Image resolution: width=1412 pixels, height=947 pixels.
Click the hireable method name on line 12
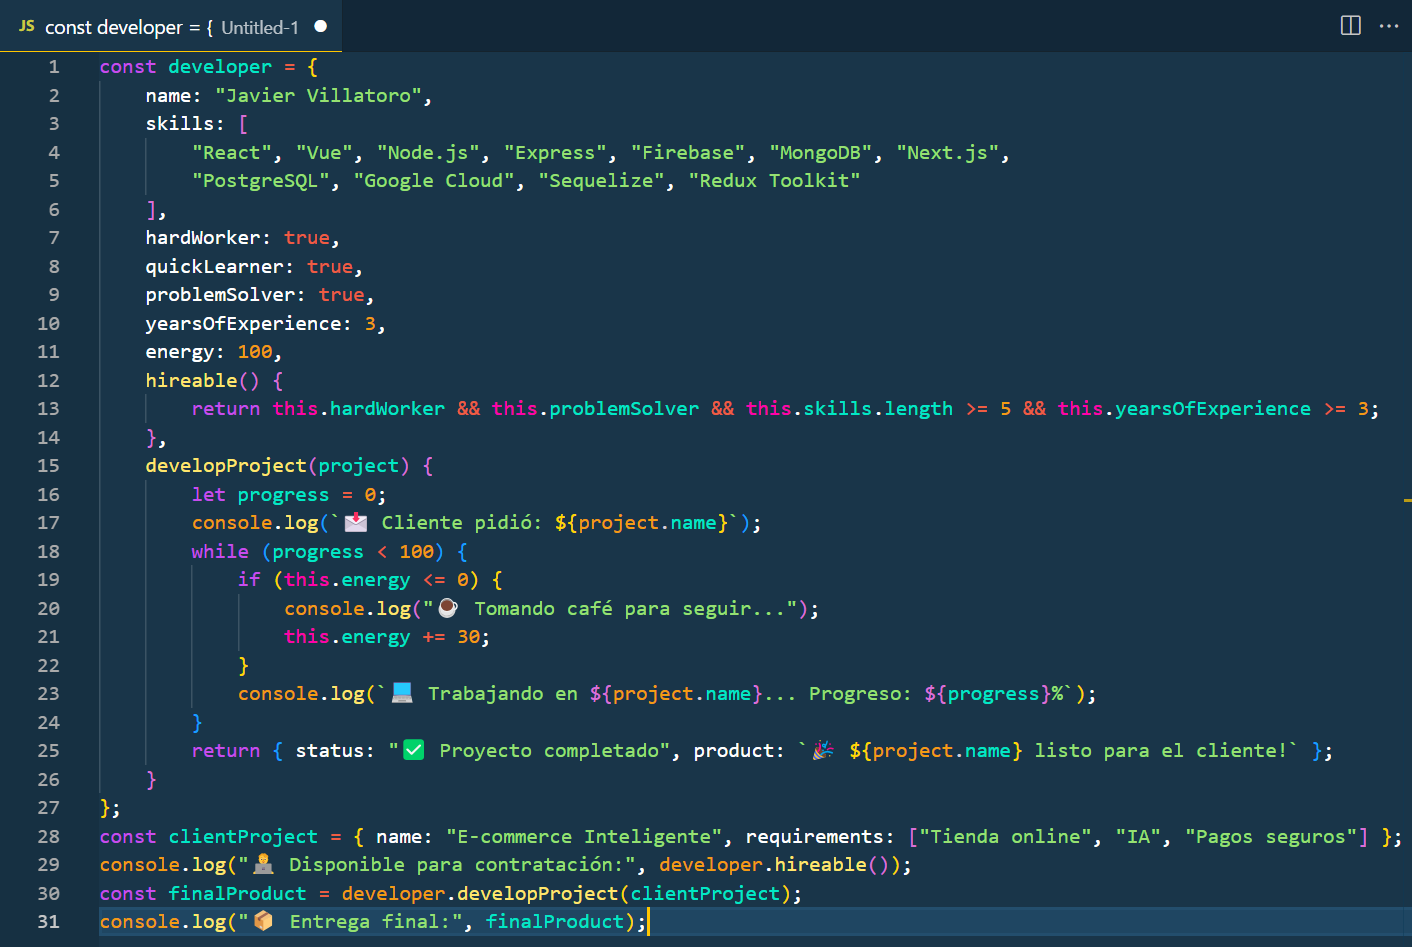(x=189, y=380)
